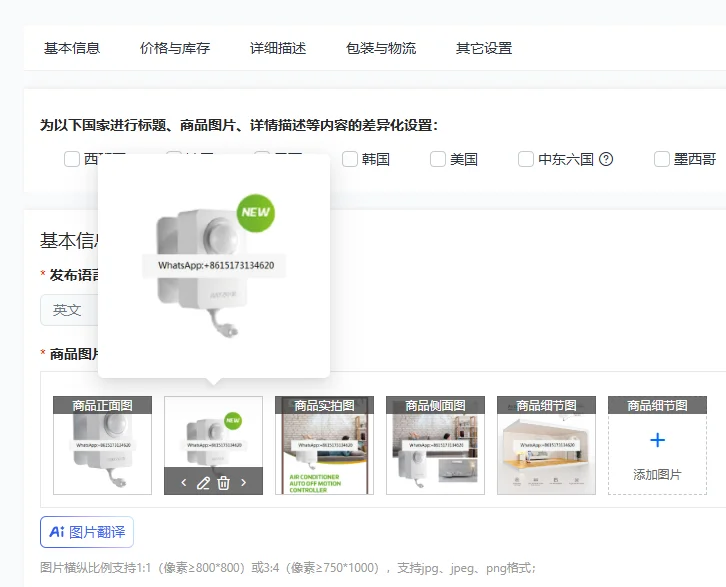
Task: Tick the 韩国 checkbox
Action: [x=350, y=159]
